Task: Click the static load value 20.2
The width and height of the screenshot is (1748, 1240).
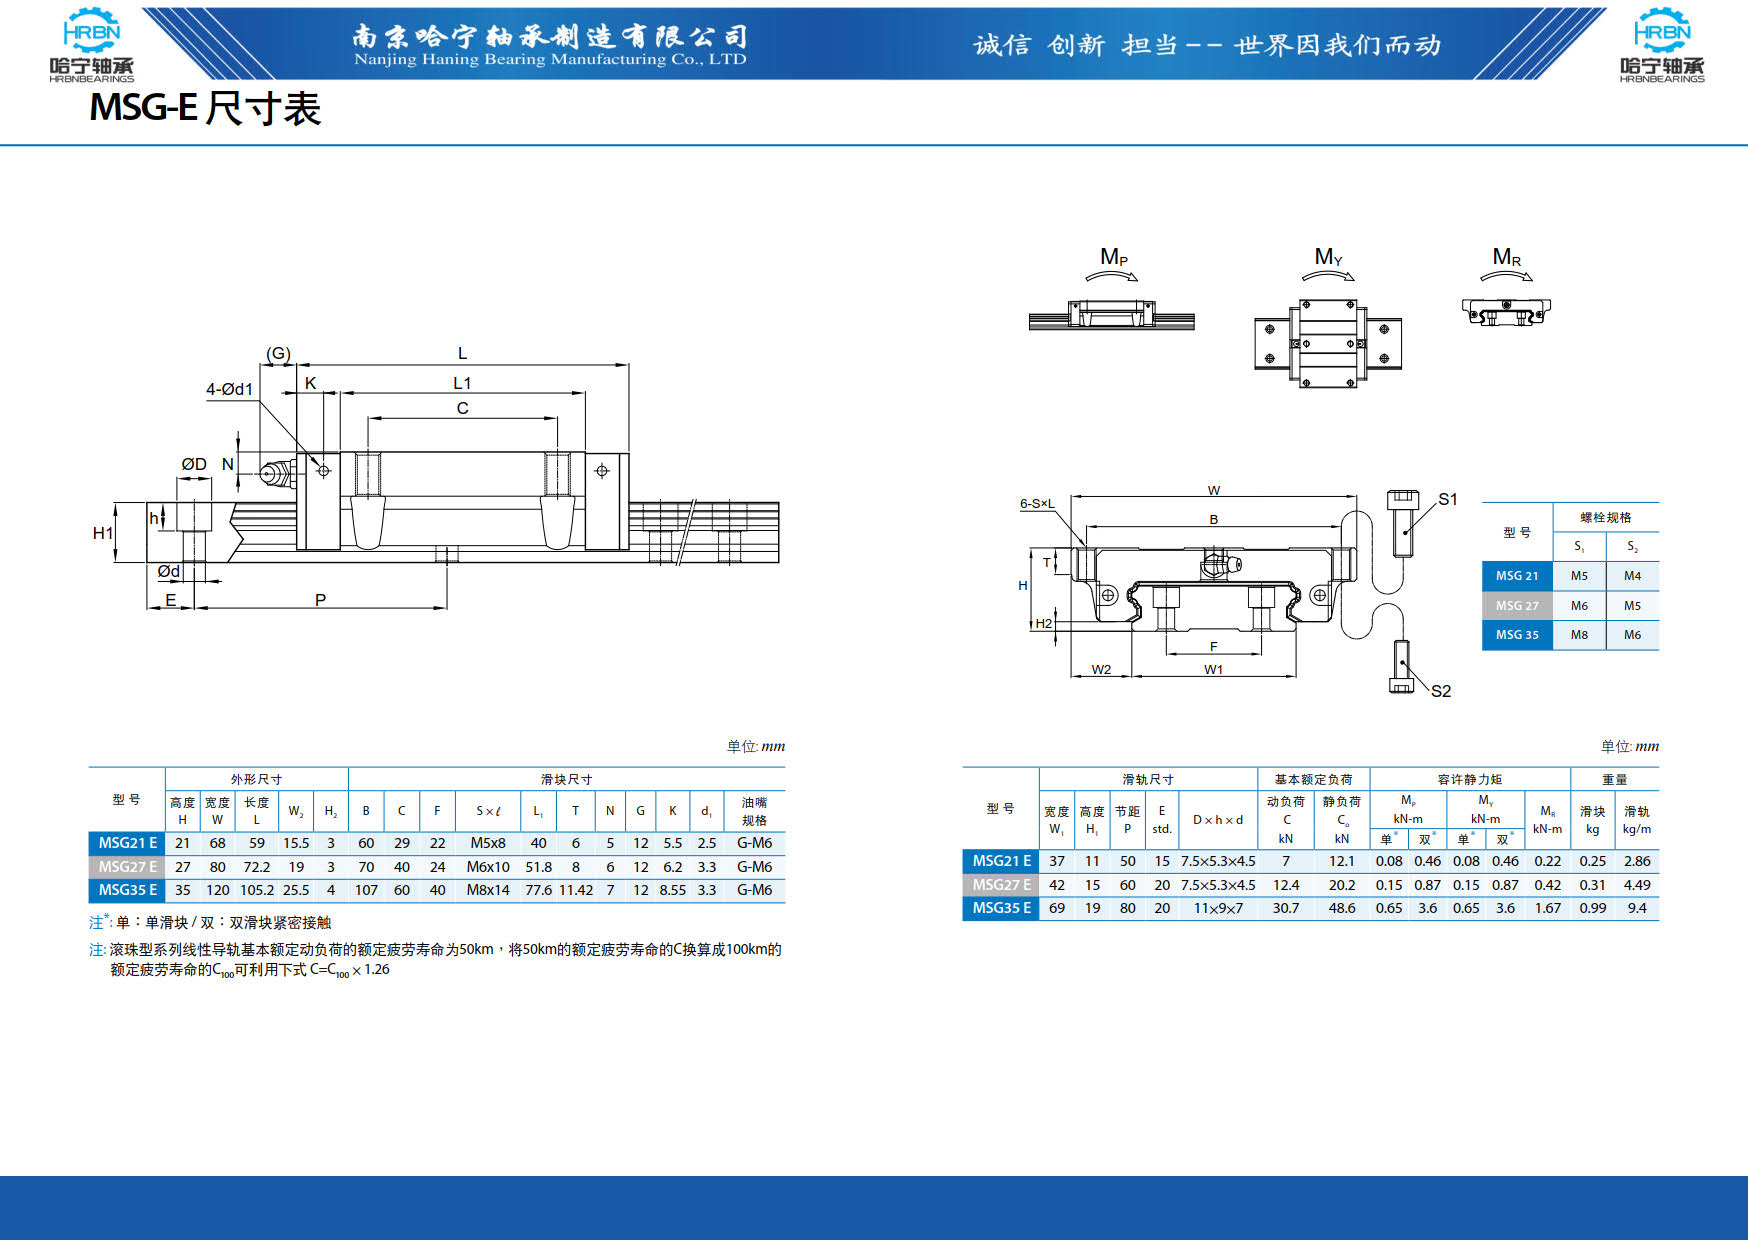Action: click(x=1342, y=885)
